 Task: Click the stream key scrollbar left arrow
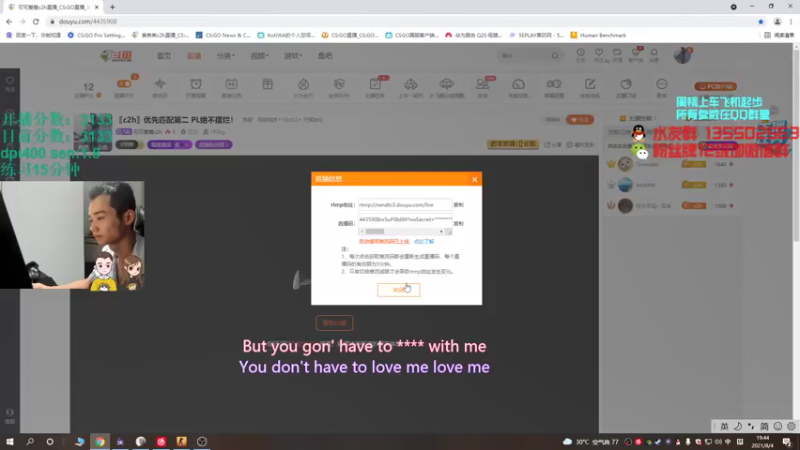pyautogui.click(x=362, y=232)
